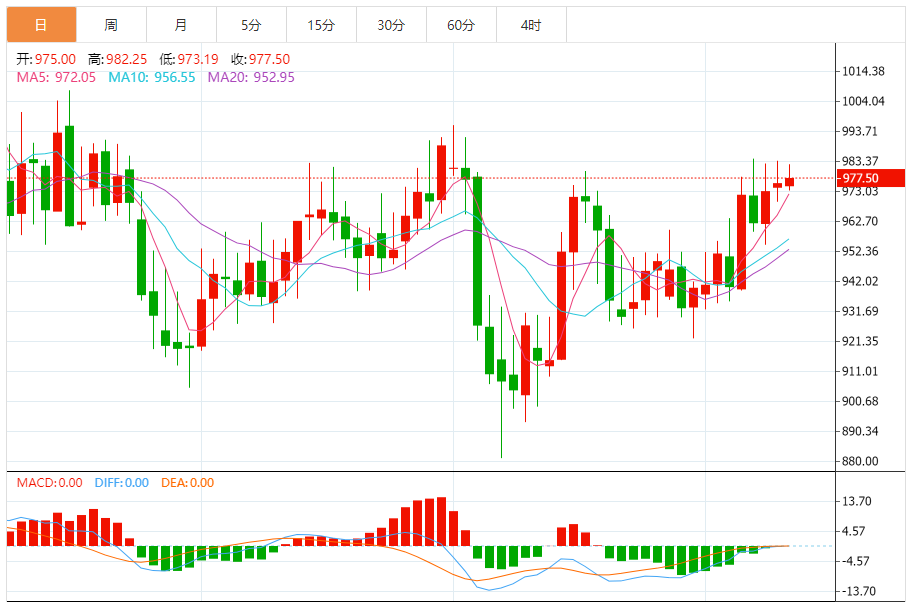Image resolution: width=912 pixels, height=602 pixels.
Task: Click the 1004.04 price axis label
Action: (863, 101)
